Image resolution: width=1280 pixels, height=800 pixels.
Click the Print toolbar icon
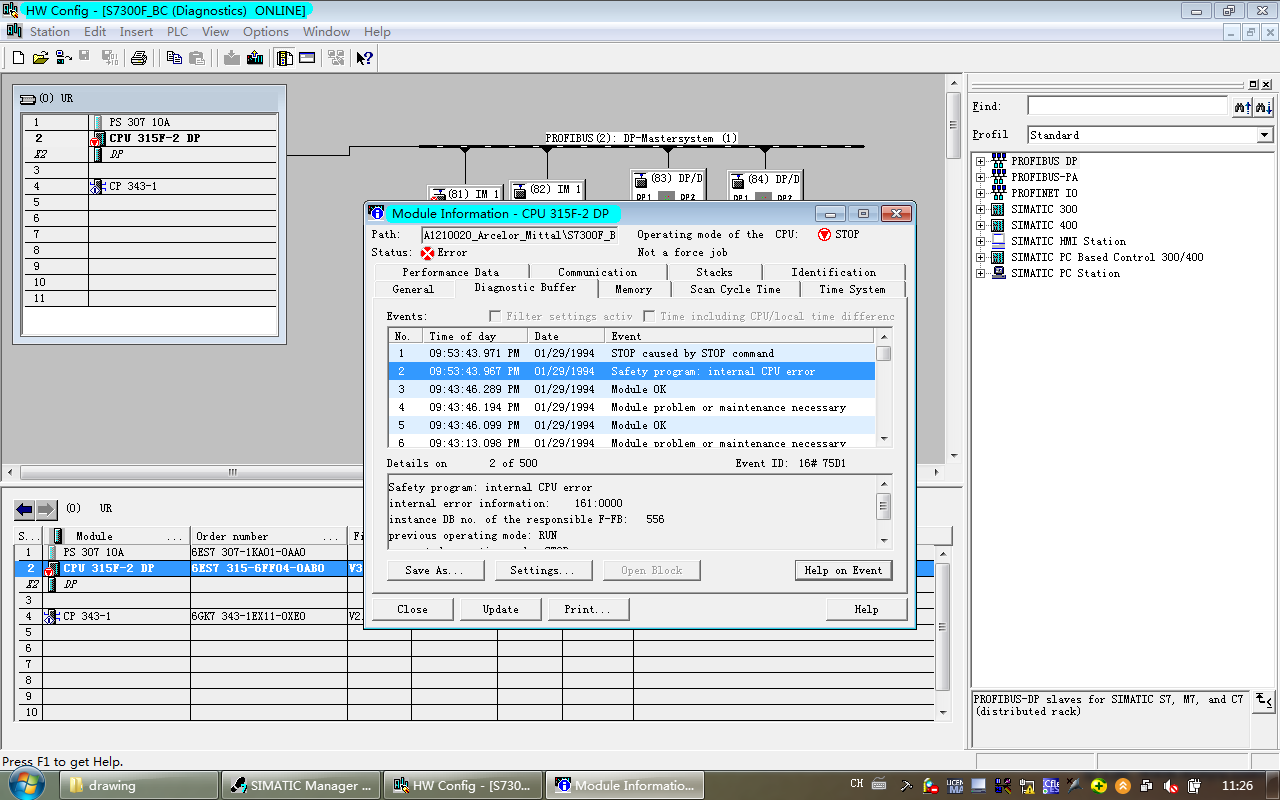pyautogui.click(x=139, y=58)
